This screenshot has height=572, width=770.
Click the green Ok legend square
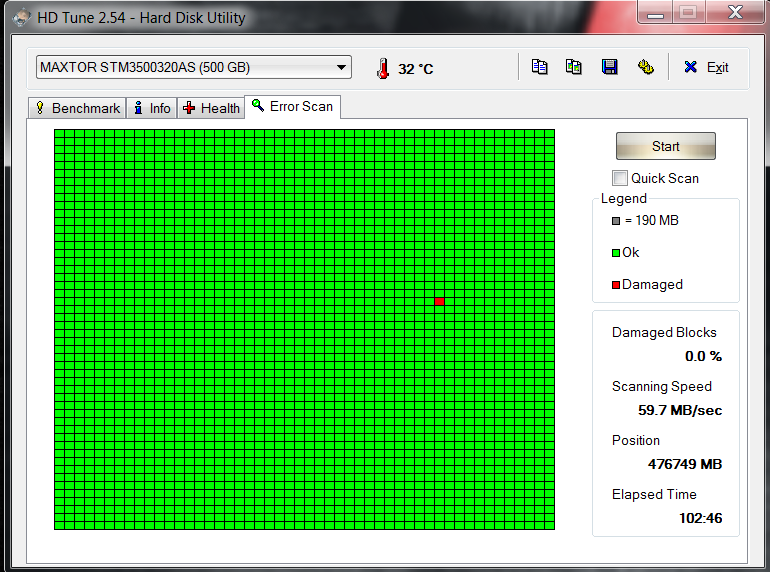[616, 253]
